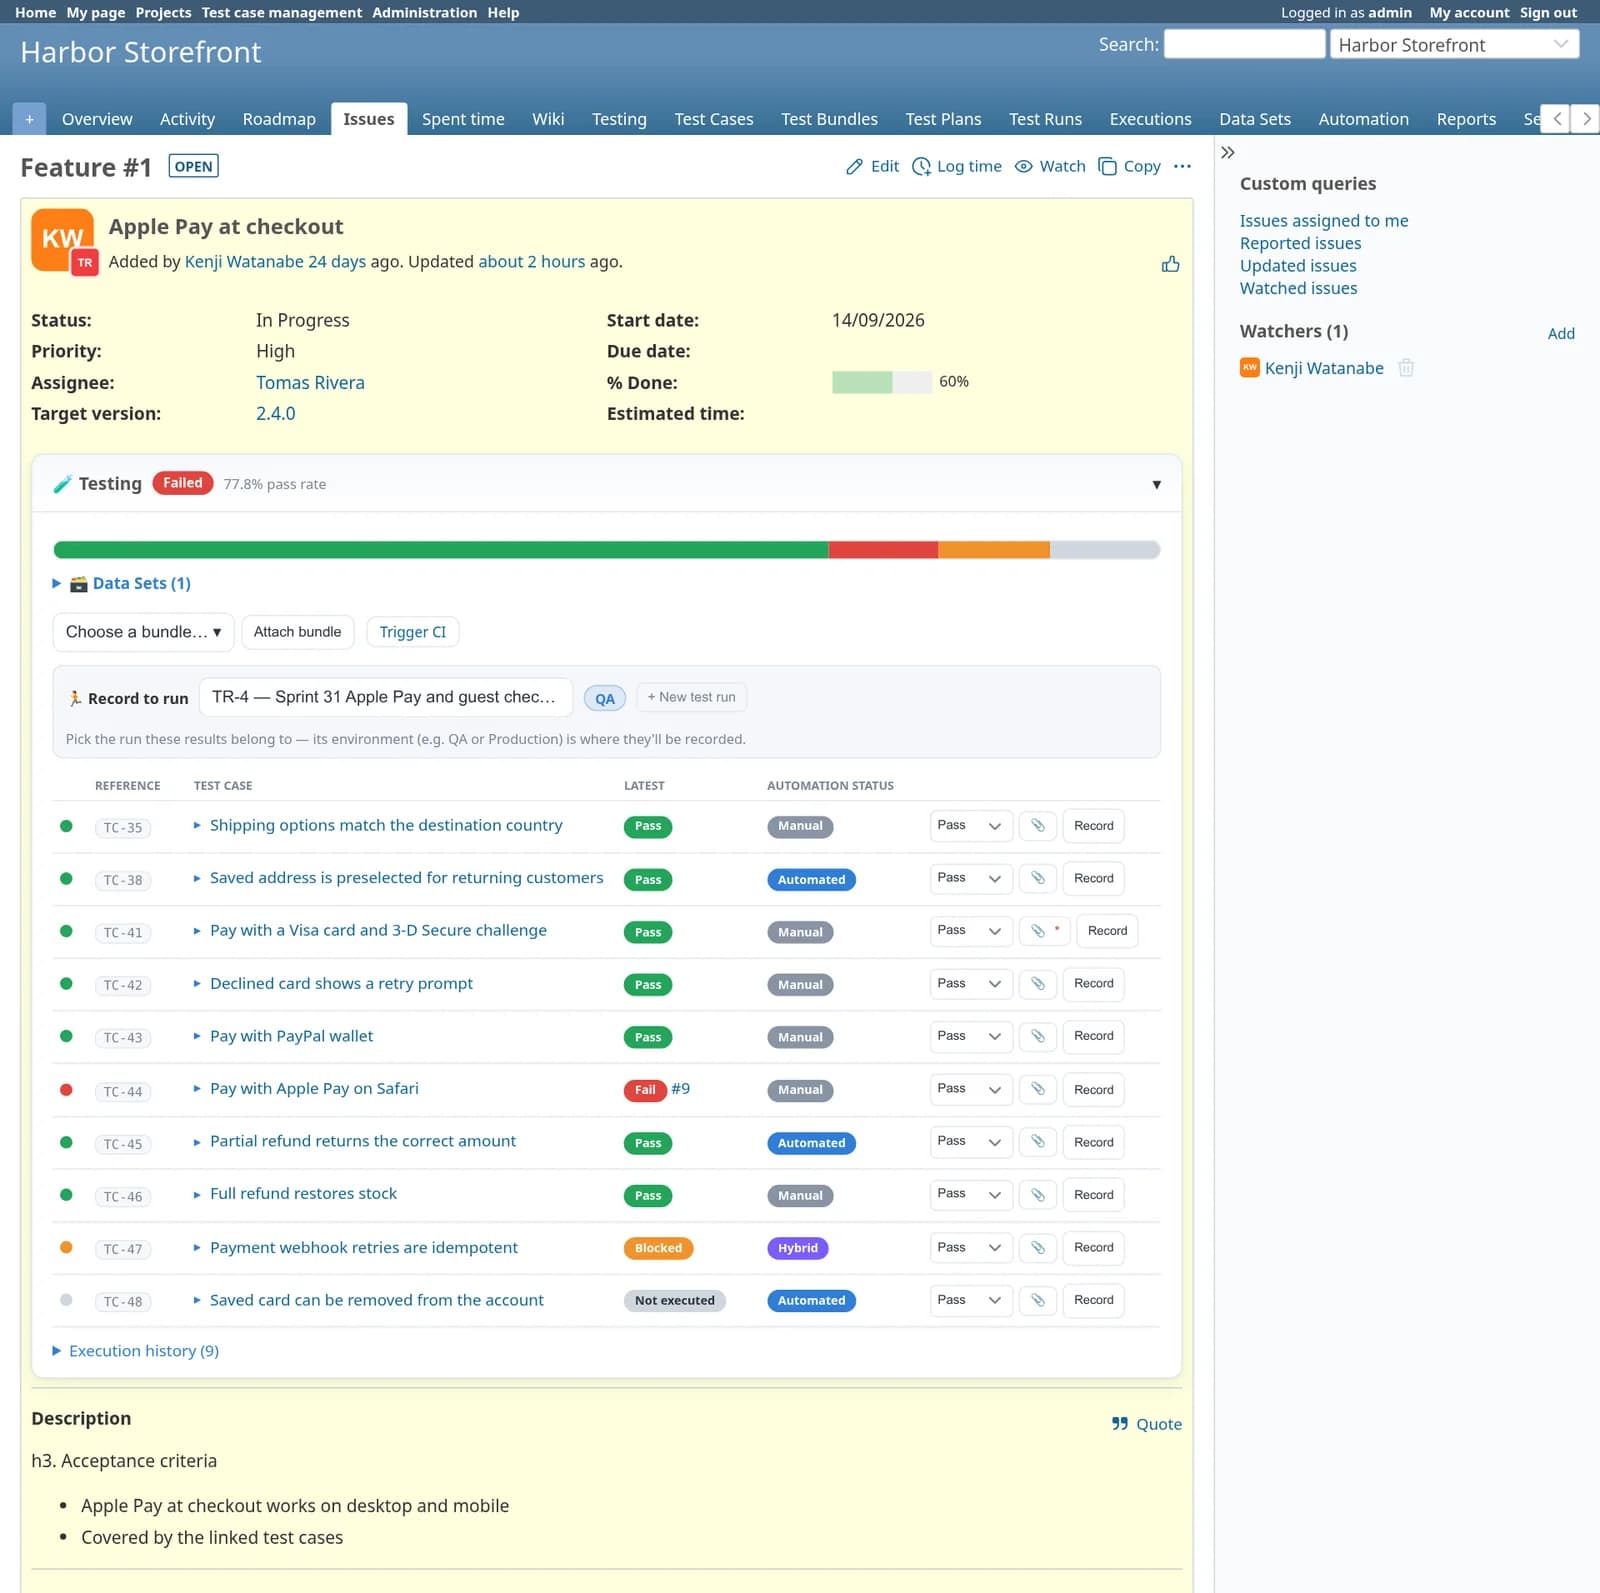1600x1593 pixels.
Task: Toggle Watch on this issue
Action: (1050, 166)
